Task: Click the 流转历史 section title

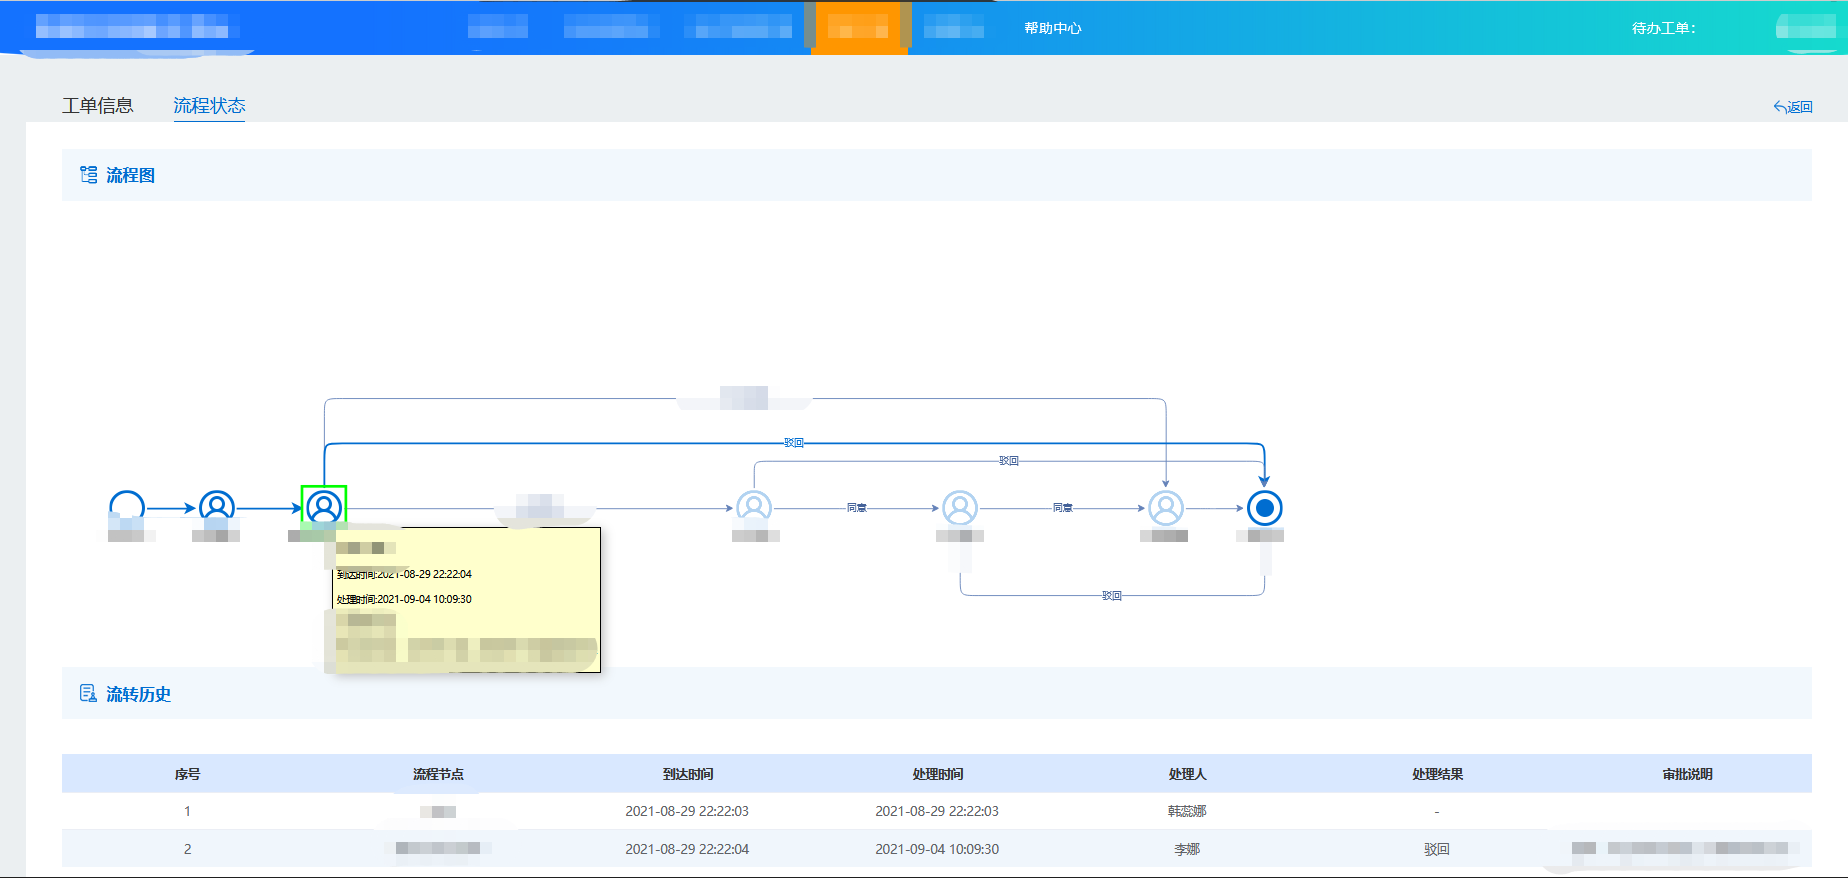Action: (x=138, y=694)
